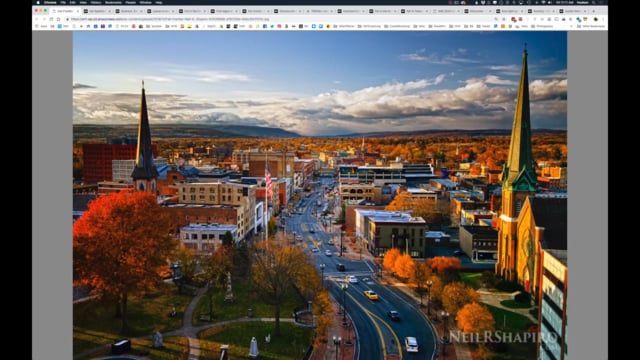Screen dimensions: 640x360
Task: Open the Edit menu
Action: click(73, 2)
